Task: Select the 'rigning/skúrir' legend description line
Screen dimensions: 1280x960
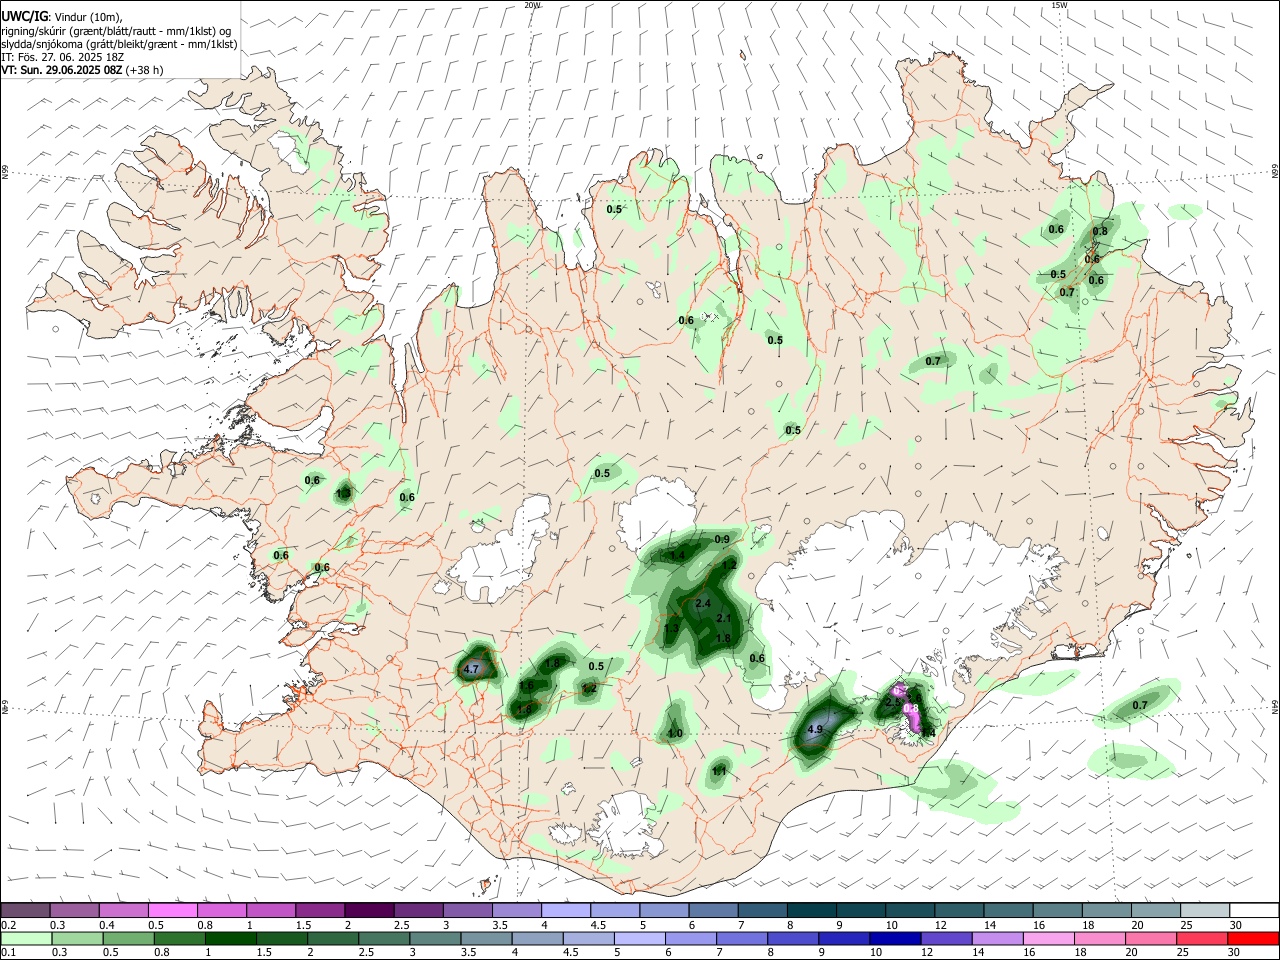Action: coord(118,31)
